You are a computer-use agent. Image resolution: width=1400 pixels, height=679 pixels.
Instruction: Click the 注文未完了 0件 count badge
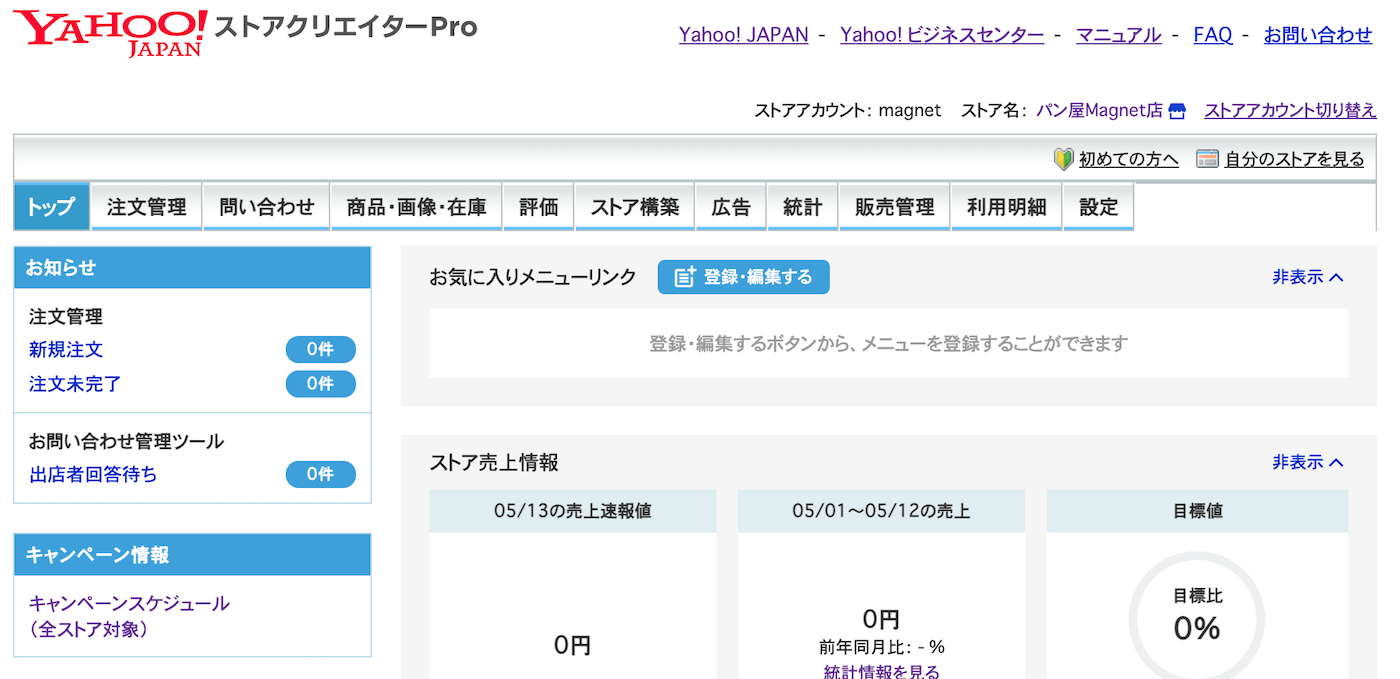[321, 384]
